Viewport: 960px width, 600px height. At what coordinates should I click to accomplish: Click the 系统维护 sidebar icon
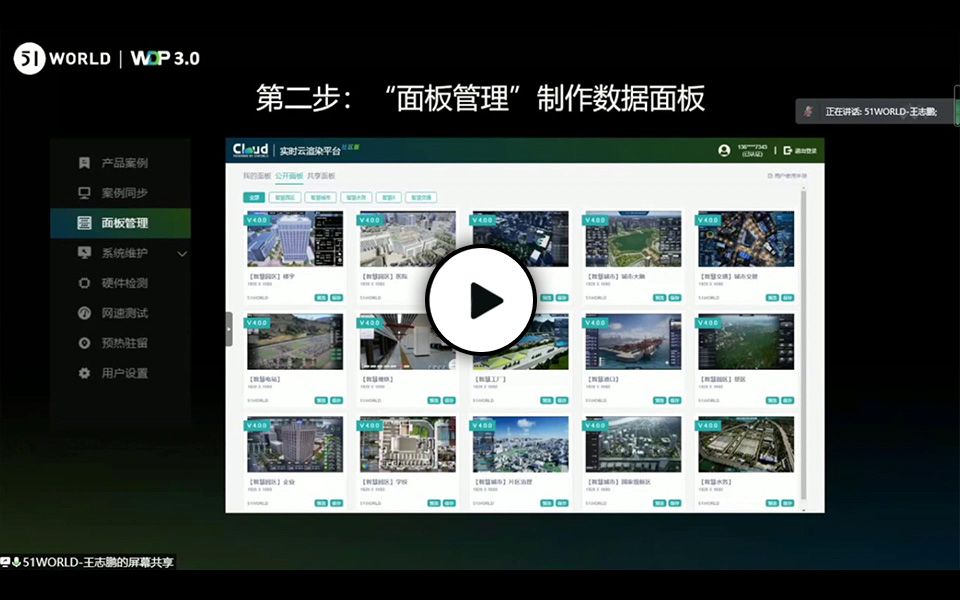click(84, 253)
